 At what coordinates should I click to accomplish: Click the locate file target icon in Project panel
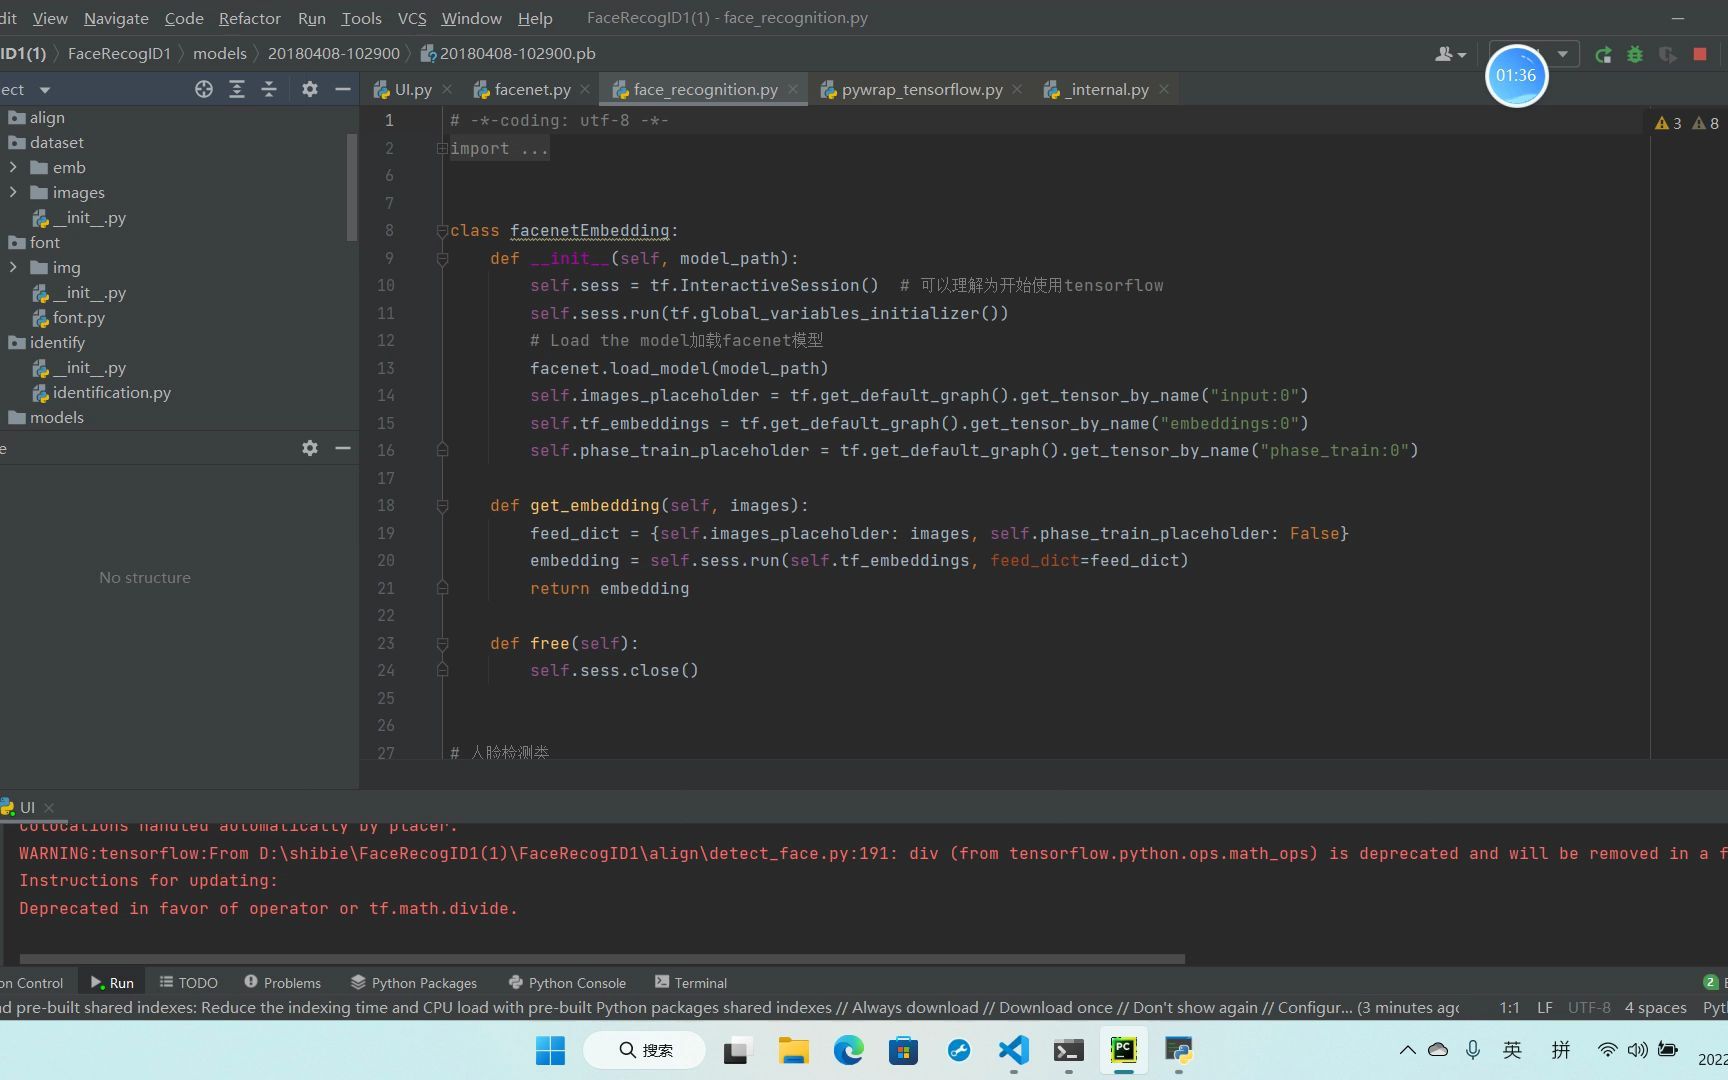[x=204, y=89]
